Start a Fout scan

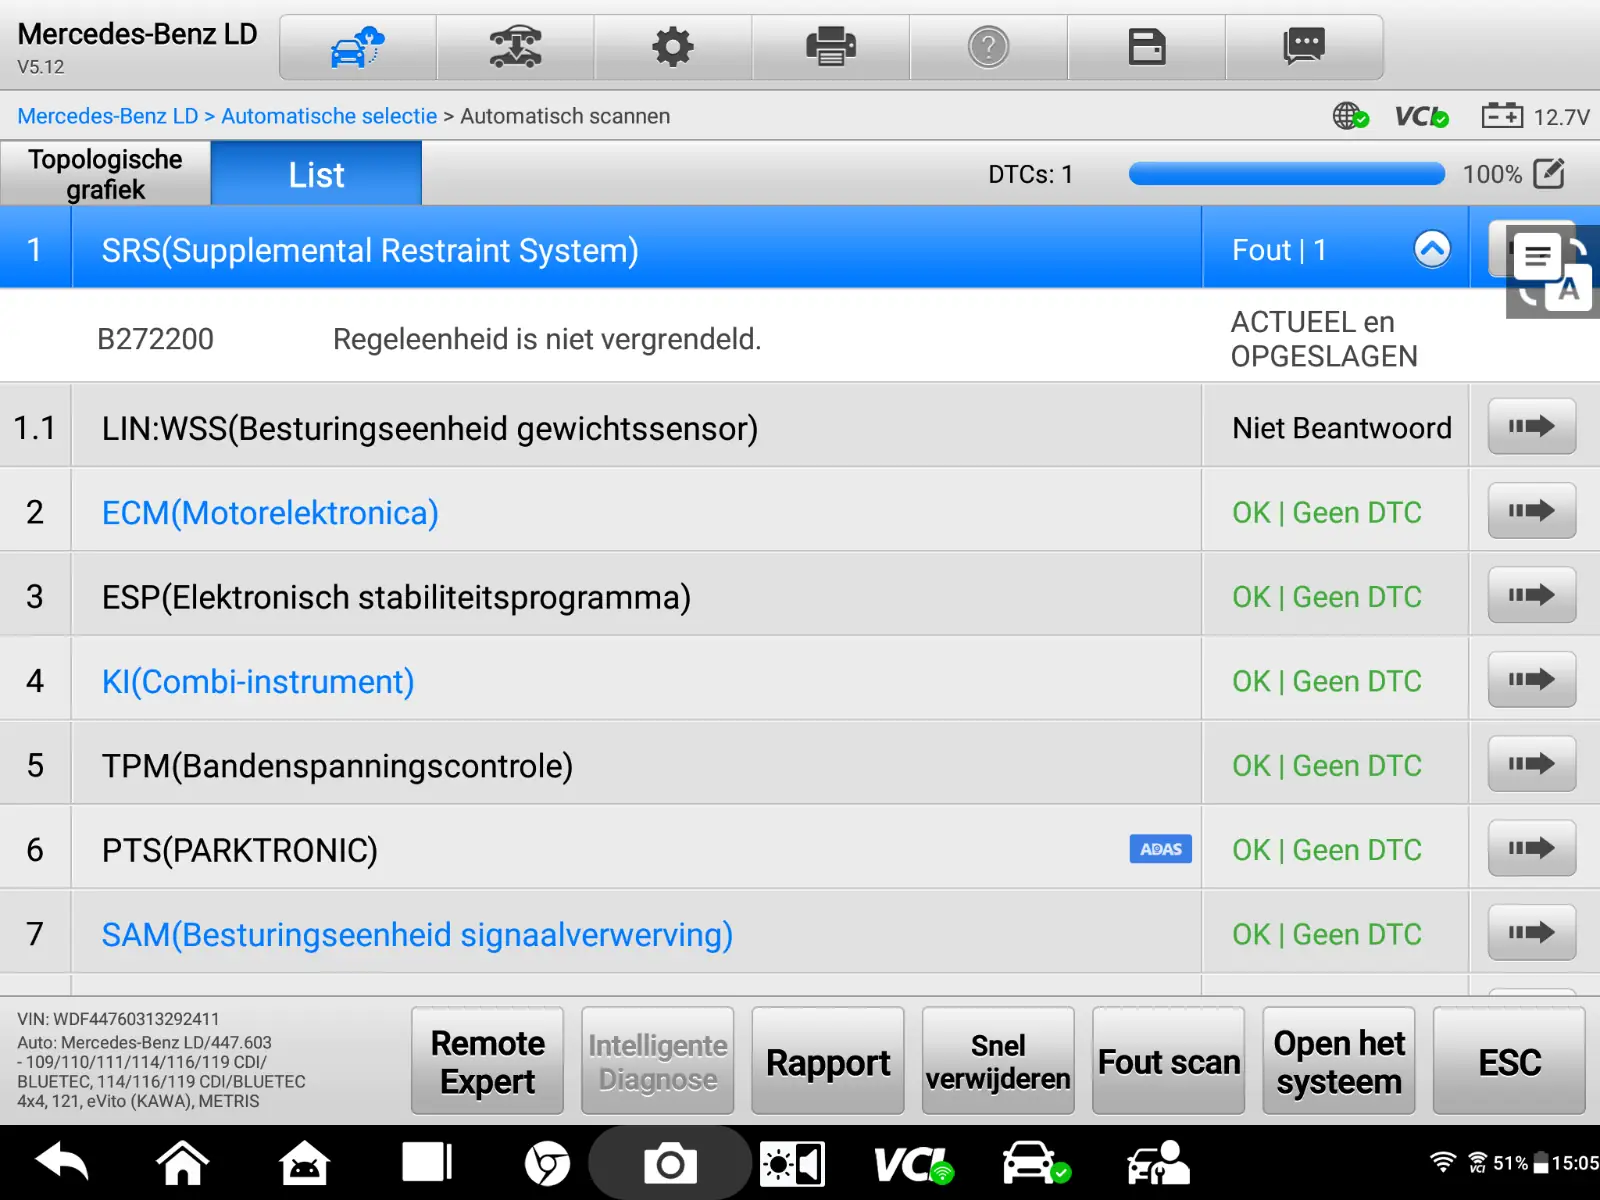point(1169,1061)
